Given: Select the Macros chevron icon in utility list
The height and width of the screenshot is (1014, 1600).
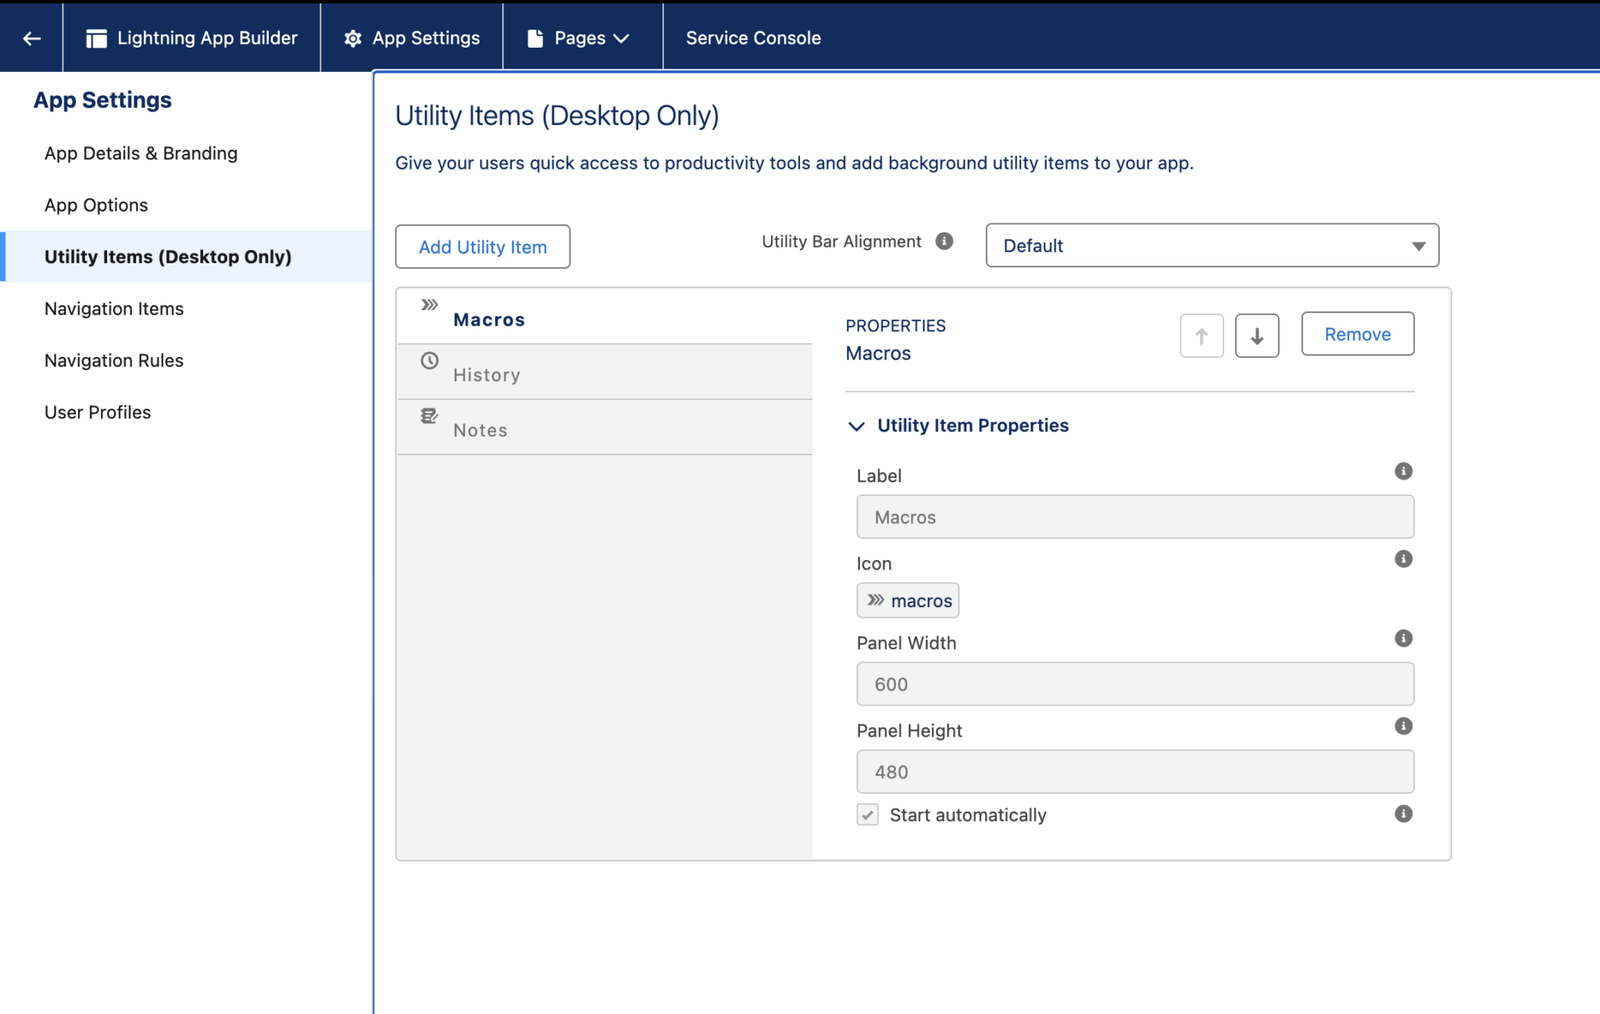Looking at the screenshot, I should (429, 303).
